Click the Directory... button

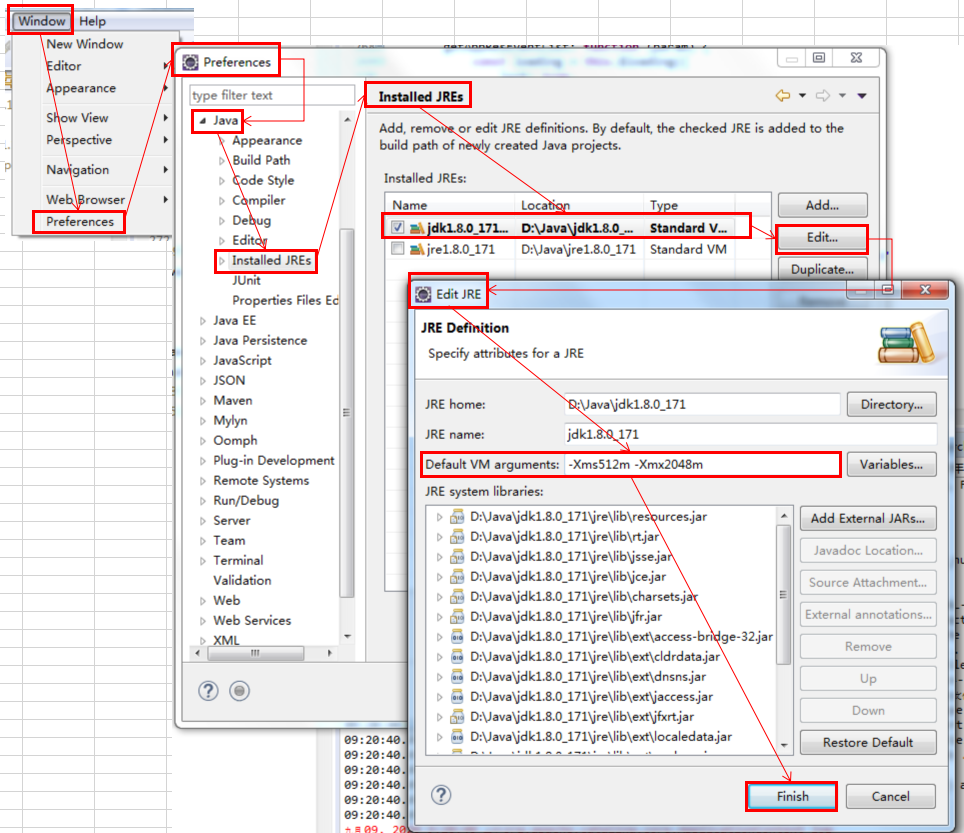891,405
